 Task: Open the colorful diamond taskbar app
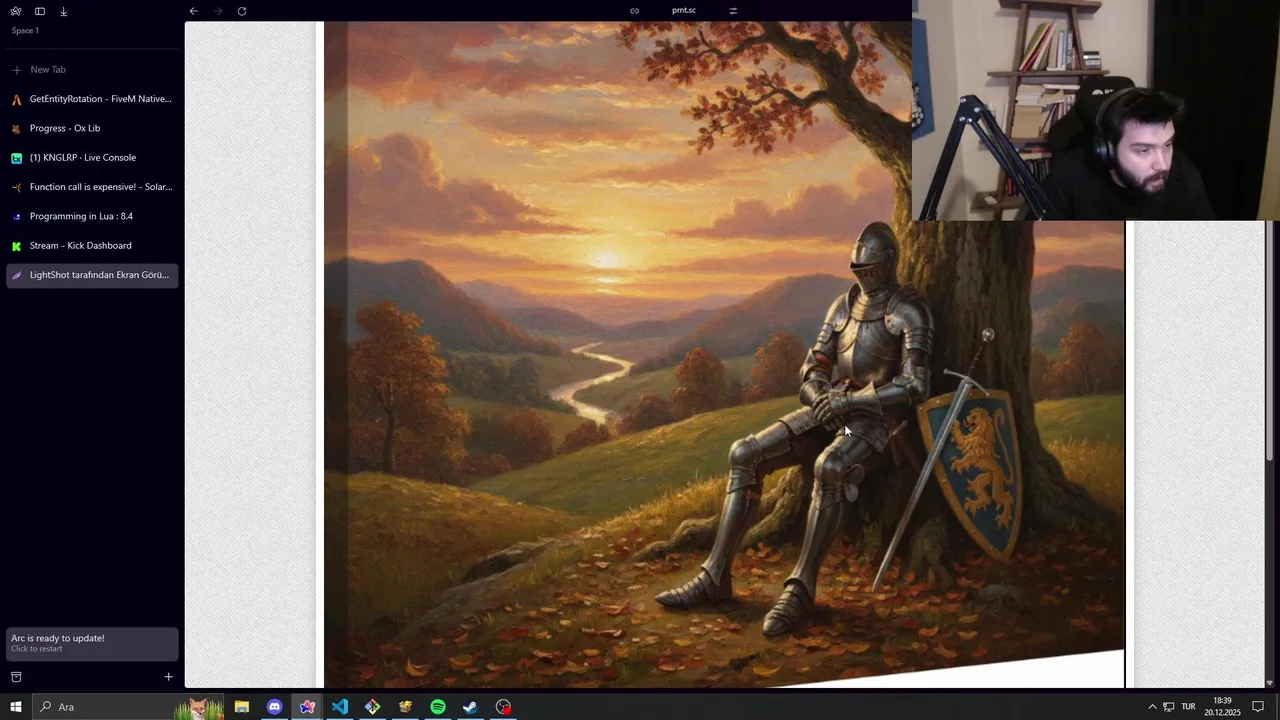tap(372, 707)
